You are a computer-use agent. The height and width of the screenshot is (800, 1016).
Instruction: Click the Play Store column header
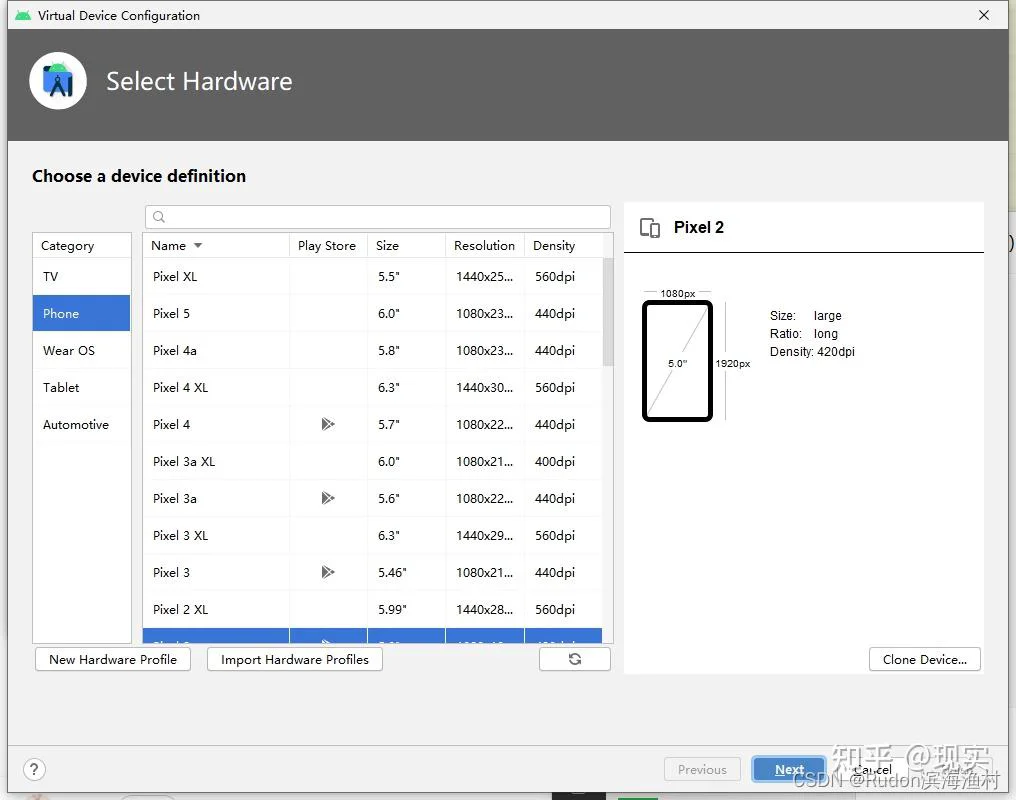[x=328, y=246]
